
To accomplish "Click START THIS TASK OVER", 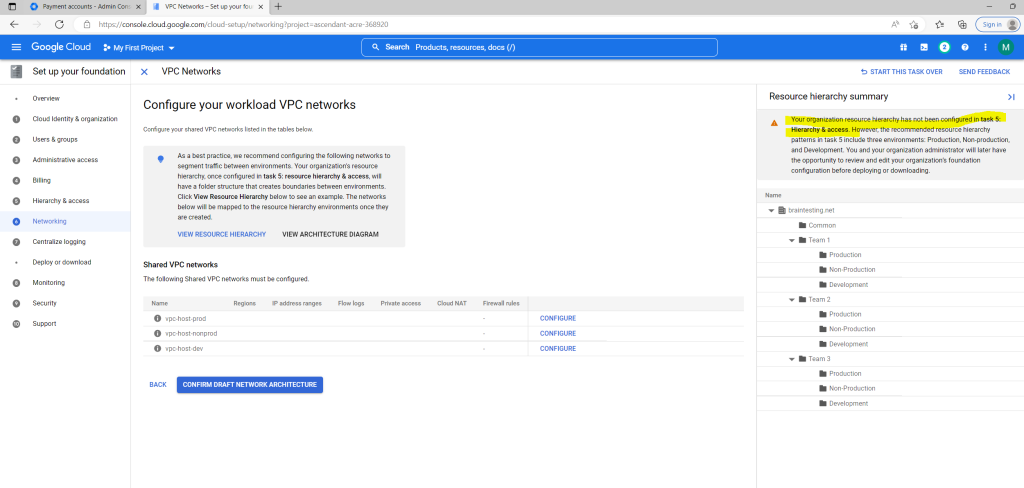I will (901, 72).
